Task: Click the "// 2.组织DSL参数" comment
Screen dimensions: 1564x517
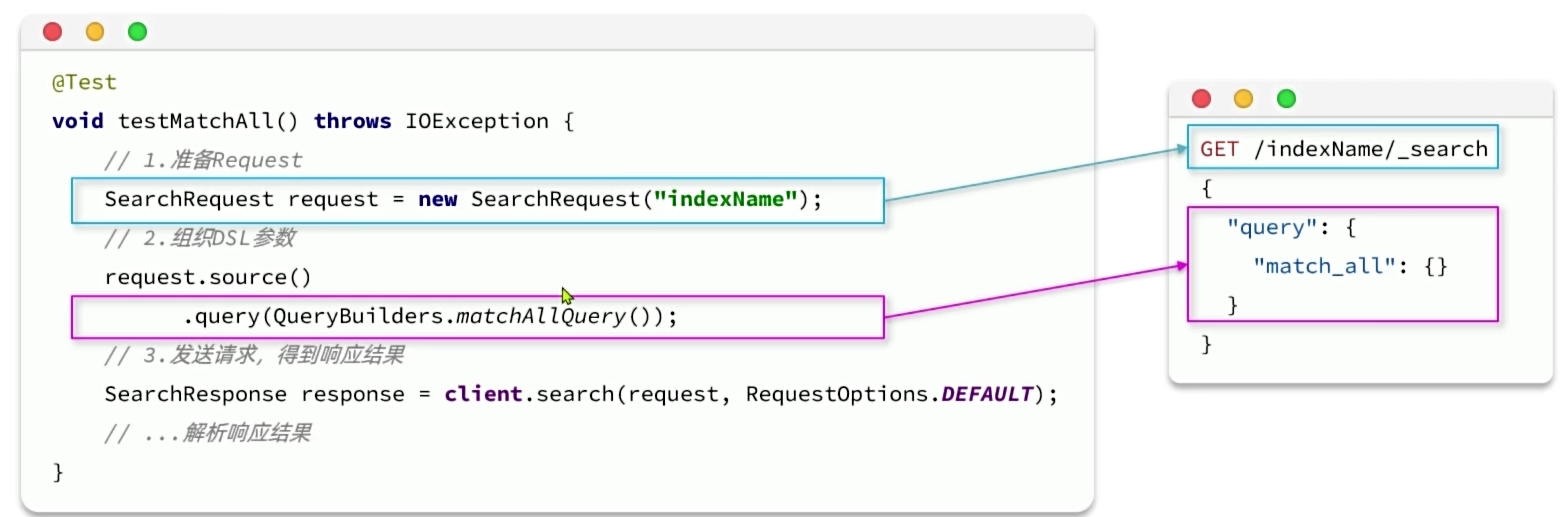Action: point(199,238)
